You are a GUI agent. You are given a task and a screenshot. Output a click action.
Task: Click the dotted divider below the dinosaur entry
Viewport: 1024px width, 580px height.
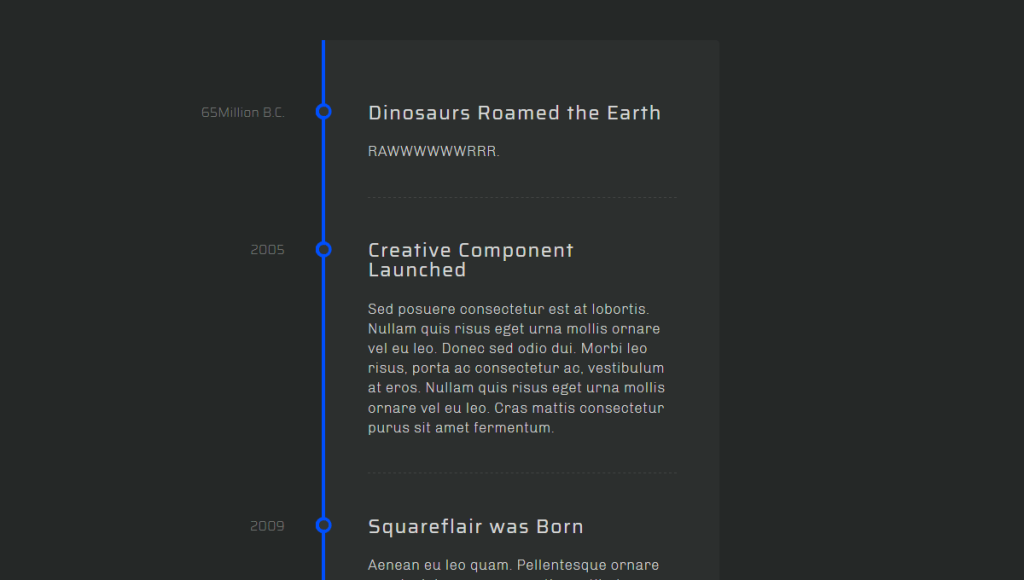coord(522,196)
